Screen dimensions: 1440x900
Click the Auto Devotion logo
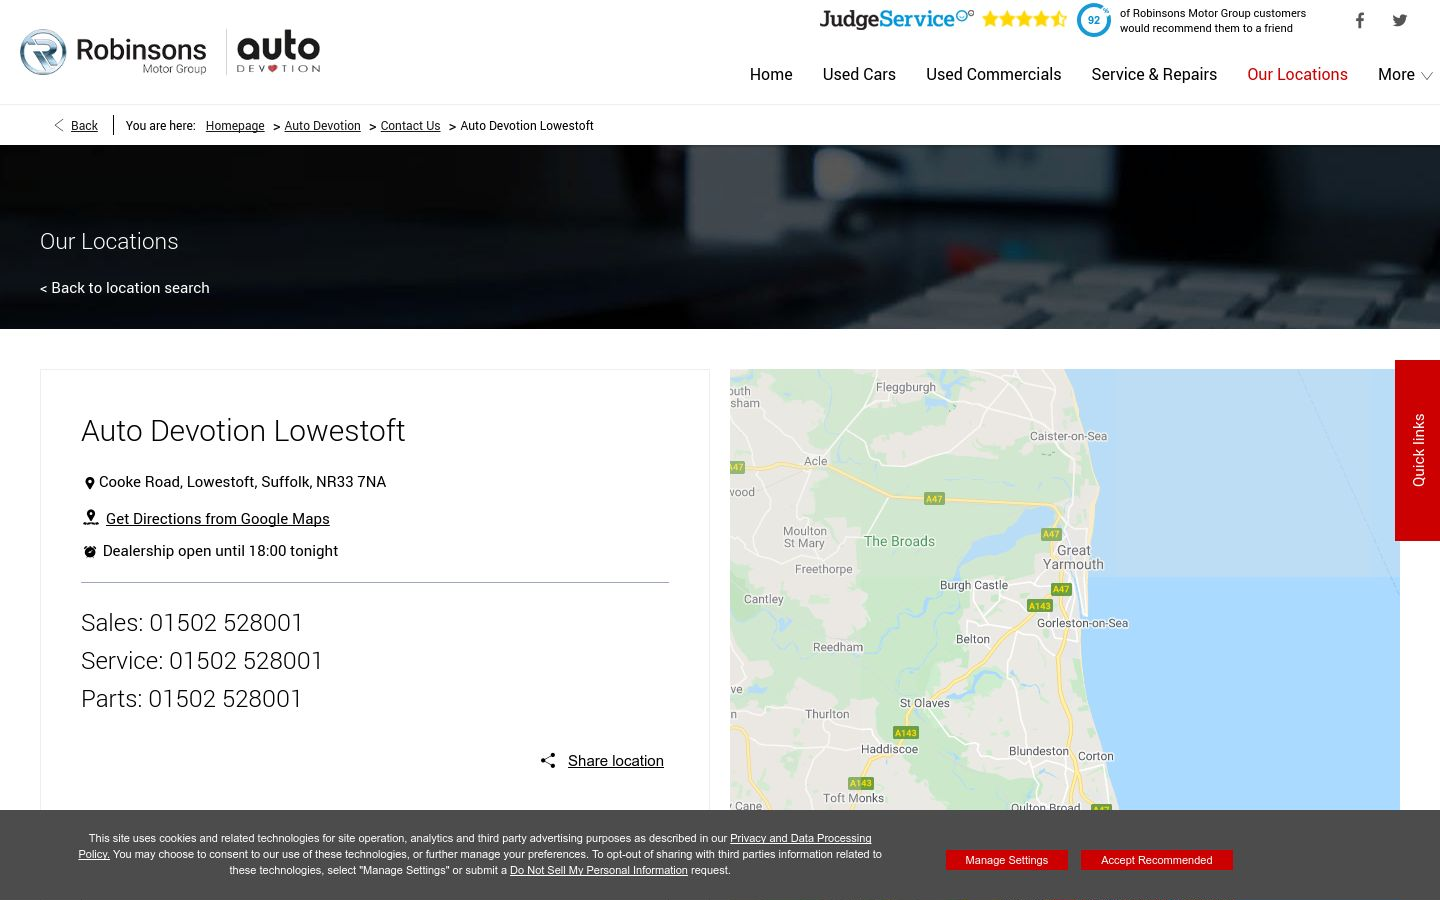tap(279, 52)
